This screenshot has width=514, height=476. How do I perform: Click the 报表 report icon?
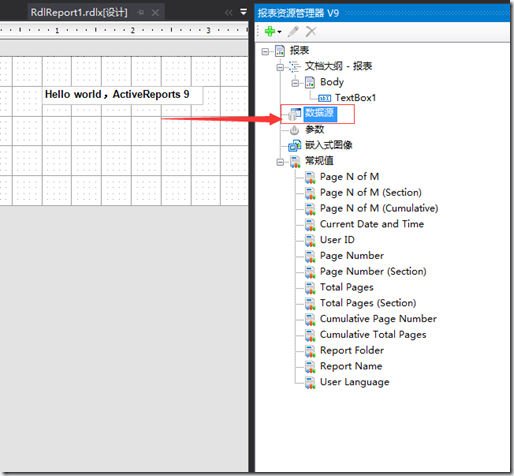click(280, 51)
